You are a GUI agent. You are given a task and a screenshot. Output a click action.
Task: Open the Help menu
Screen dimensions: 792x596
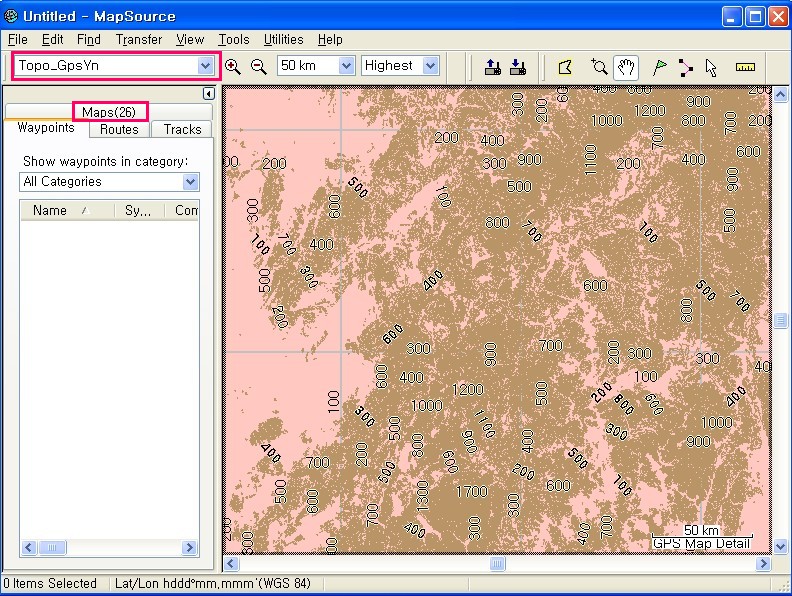(330, 39)
